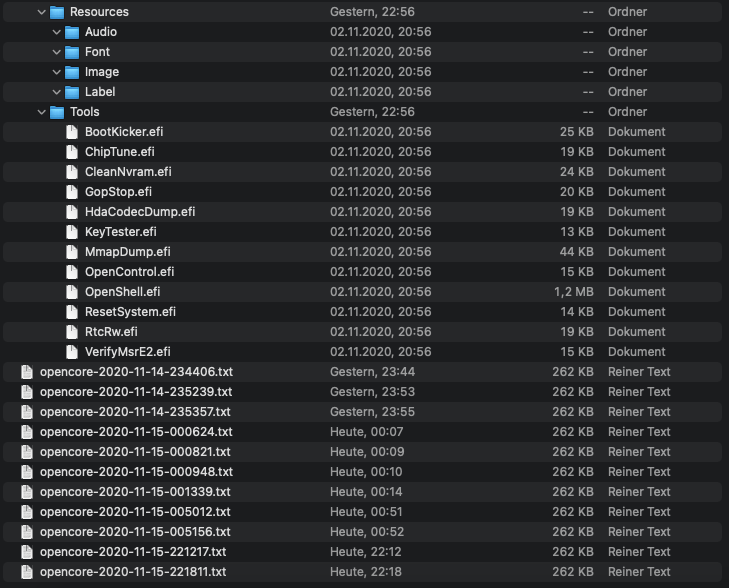
Task: Select the OpenShell.efi file name
Action: (123, 292)
